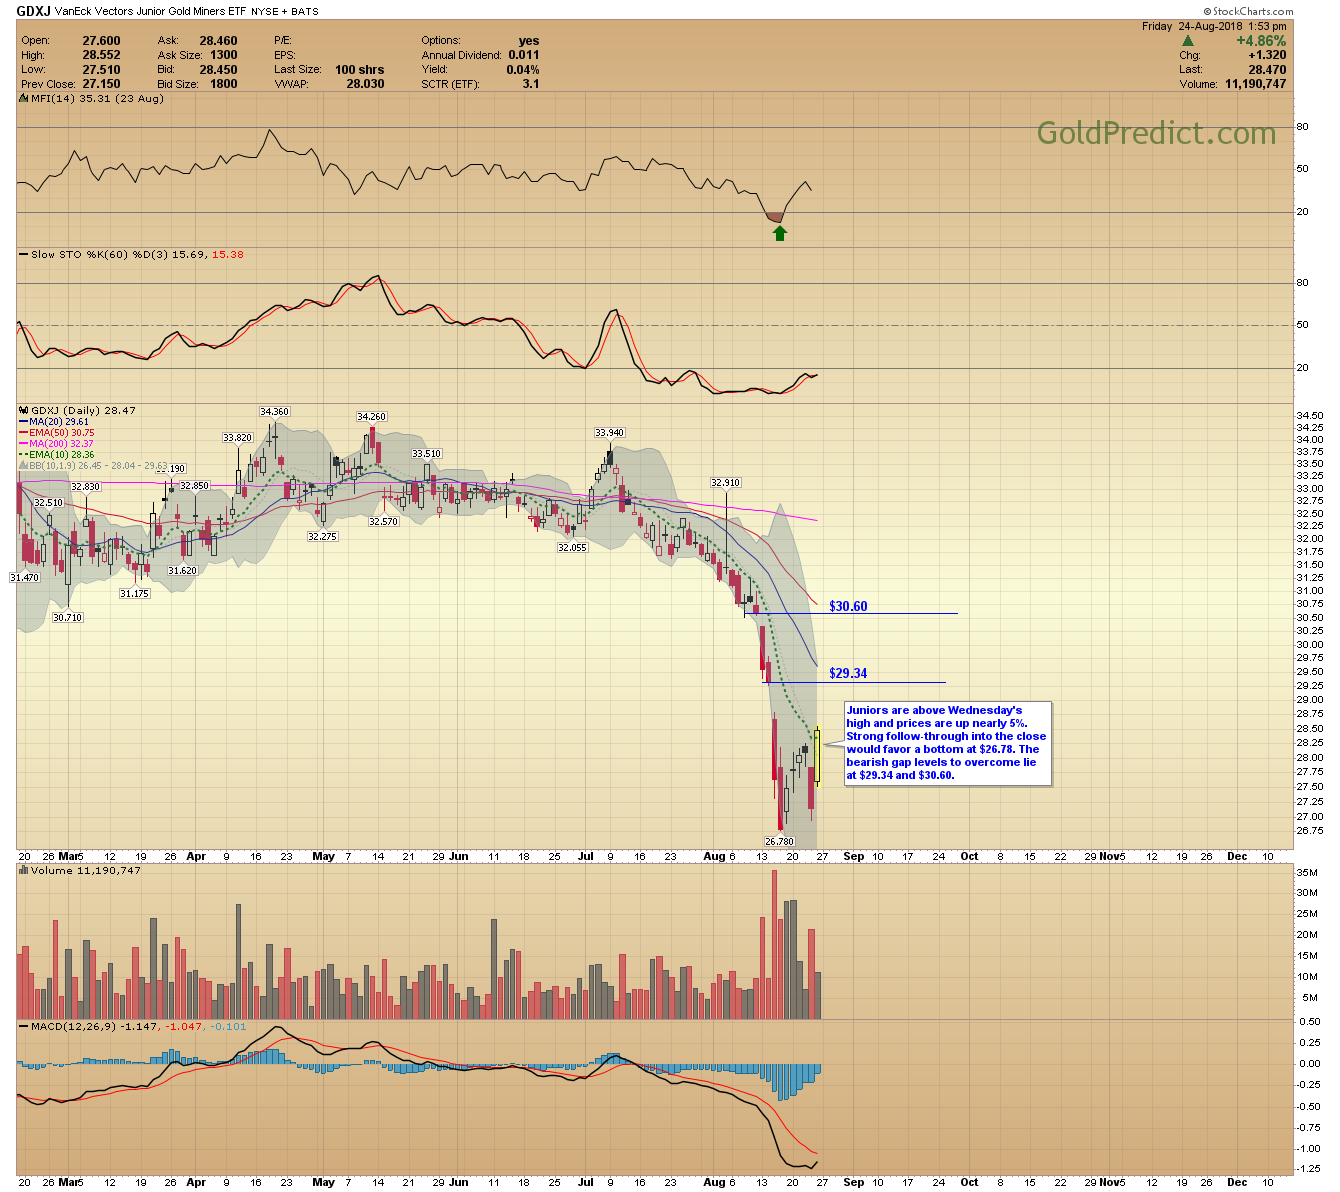Screen dimensions: 1340x1192
Task: Click the Bid Size value 1800
Action: coord(224,84)
